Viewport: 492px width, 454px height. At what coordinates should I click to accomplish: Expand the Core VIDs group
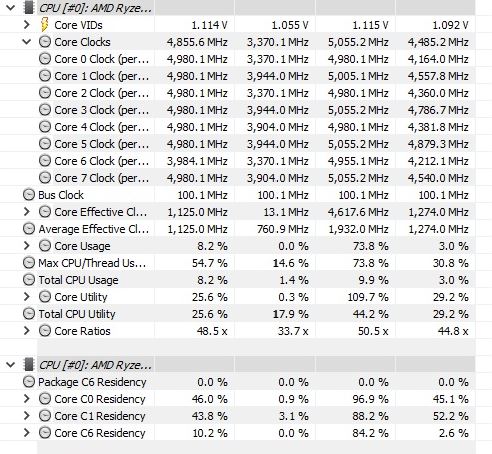pos(27,25)
